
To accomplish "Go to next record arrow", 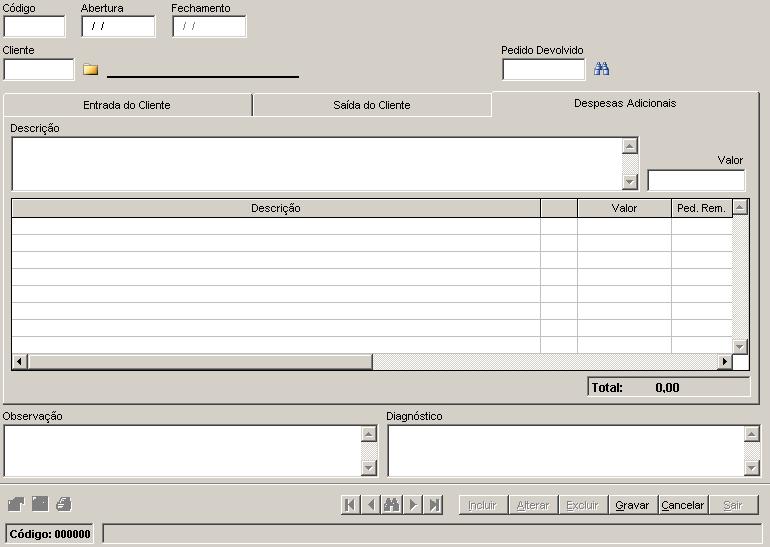I will 413,505.
